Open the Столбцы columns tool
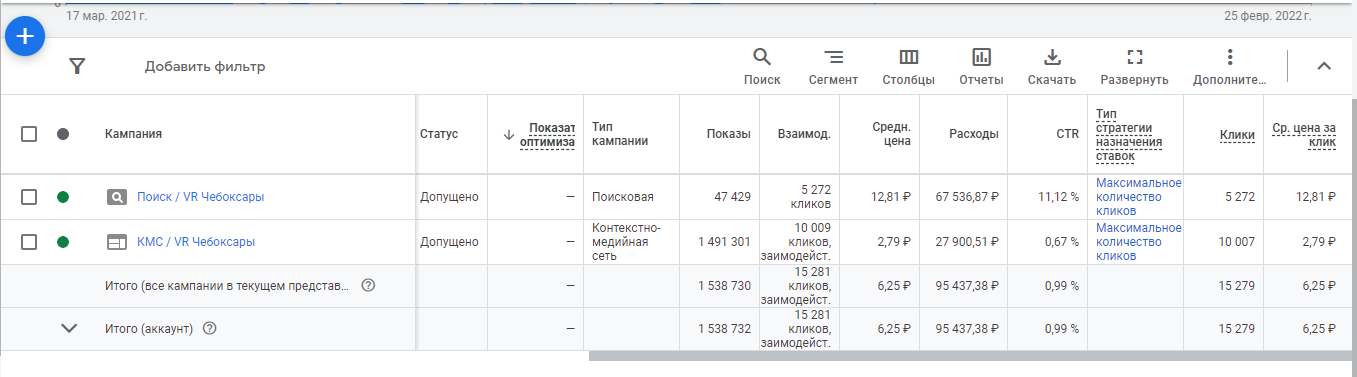Viewport: 1357px width, 377px height. [909, 67]
